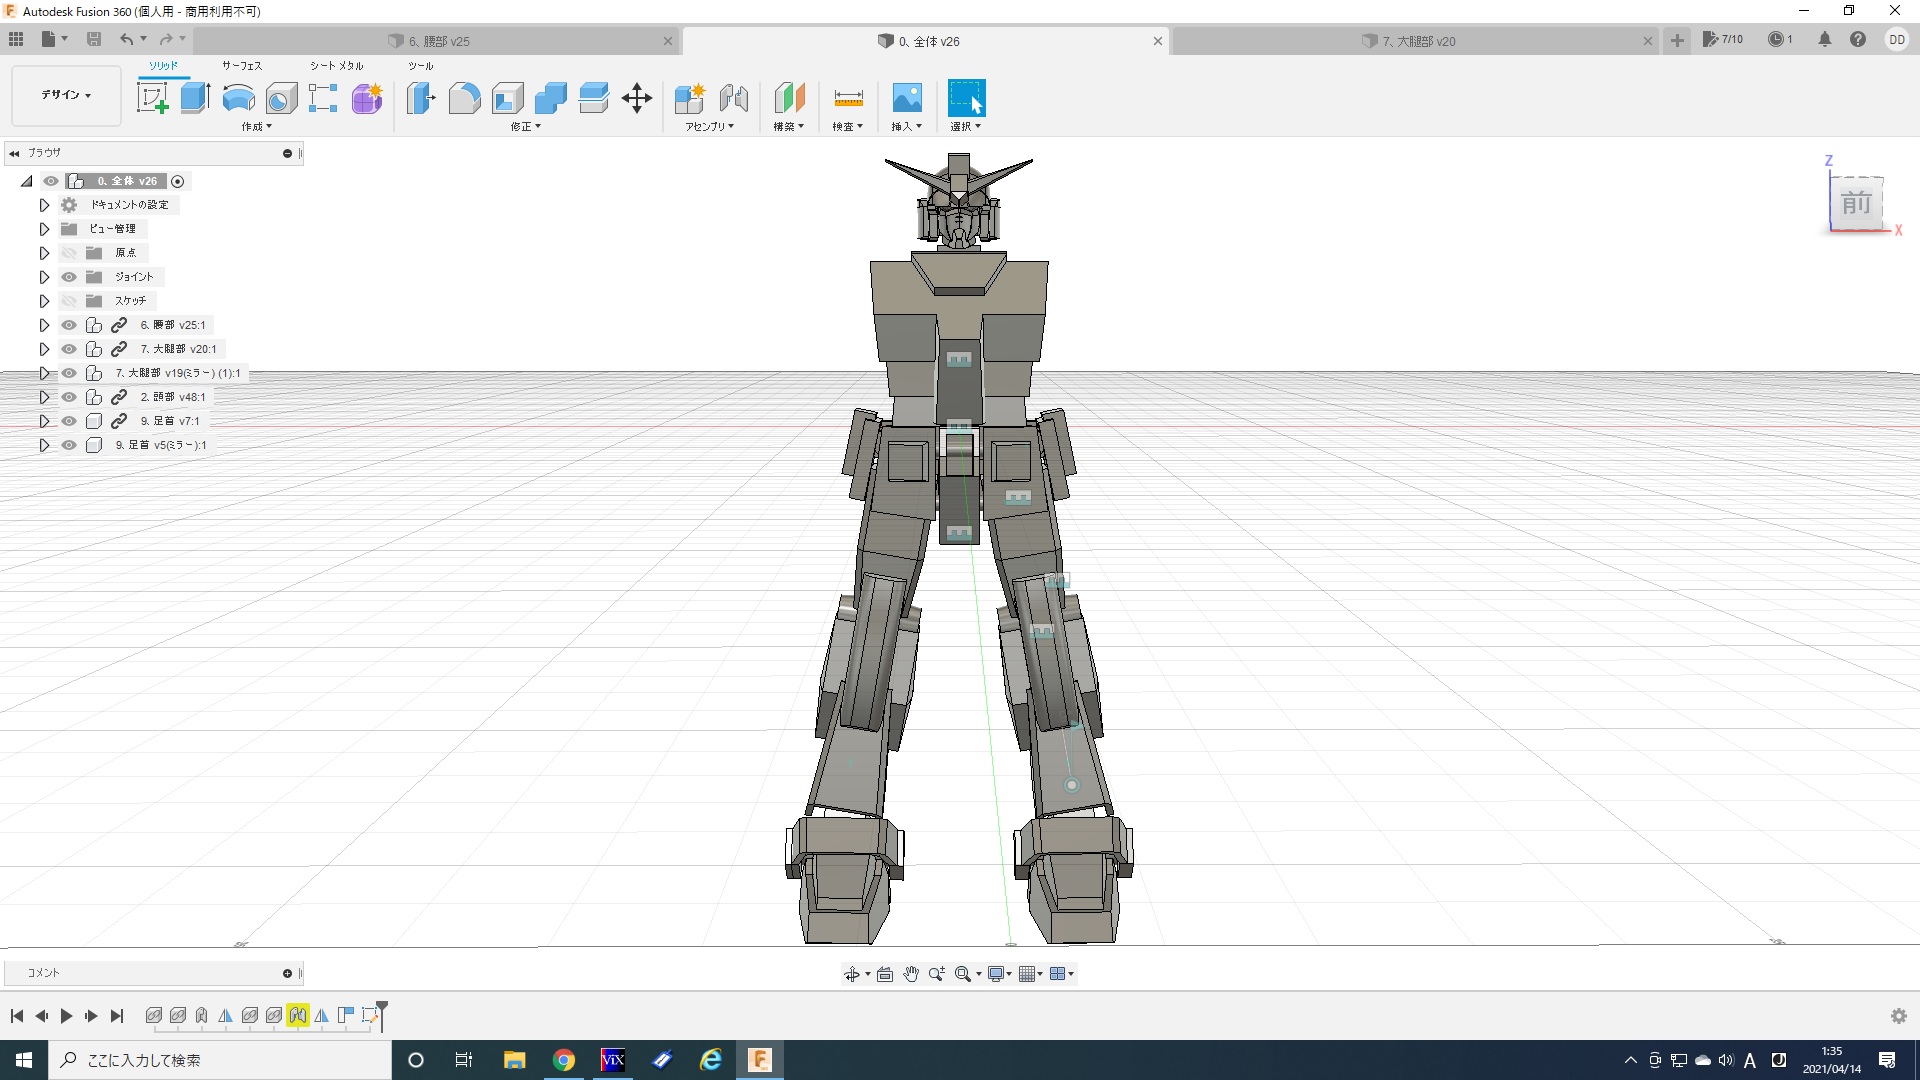Click the Move/Copy cross-arrows icon

637,98
